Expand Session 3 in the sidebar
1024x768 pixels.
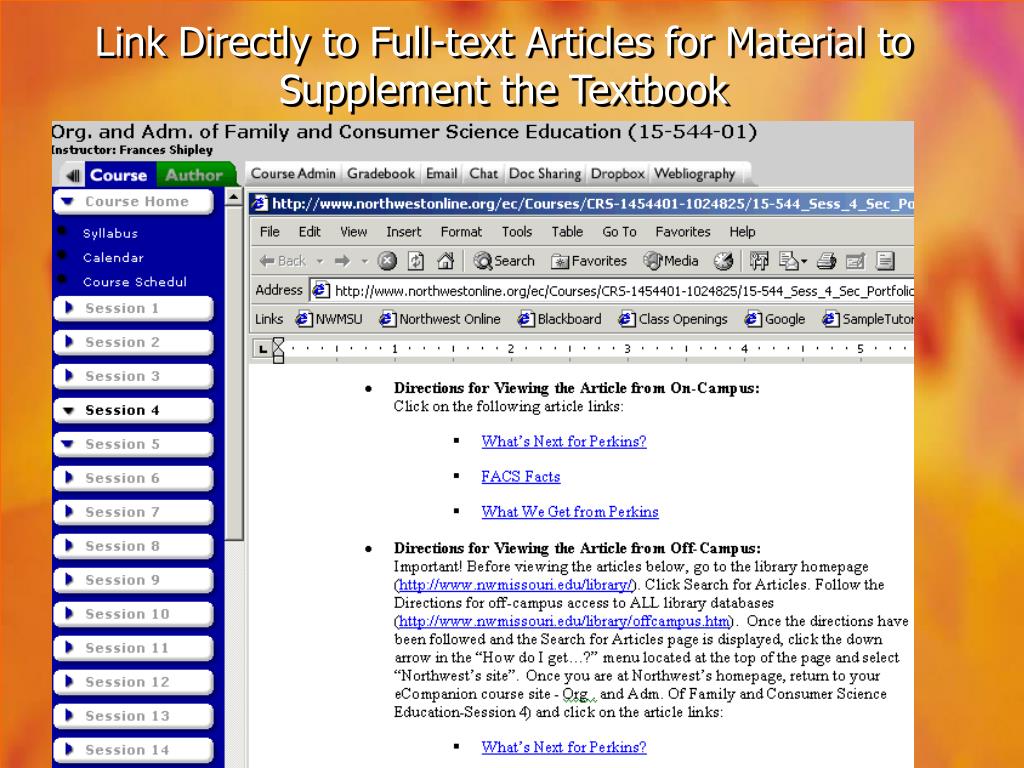[x=133, y=376]
